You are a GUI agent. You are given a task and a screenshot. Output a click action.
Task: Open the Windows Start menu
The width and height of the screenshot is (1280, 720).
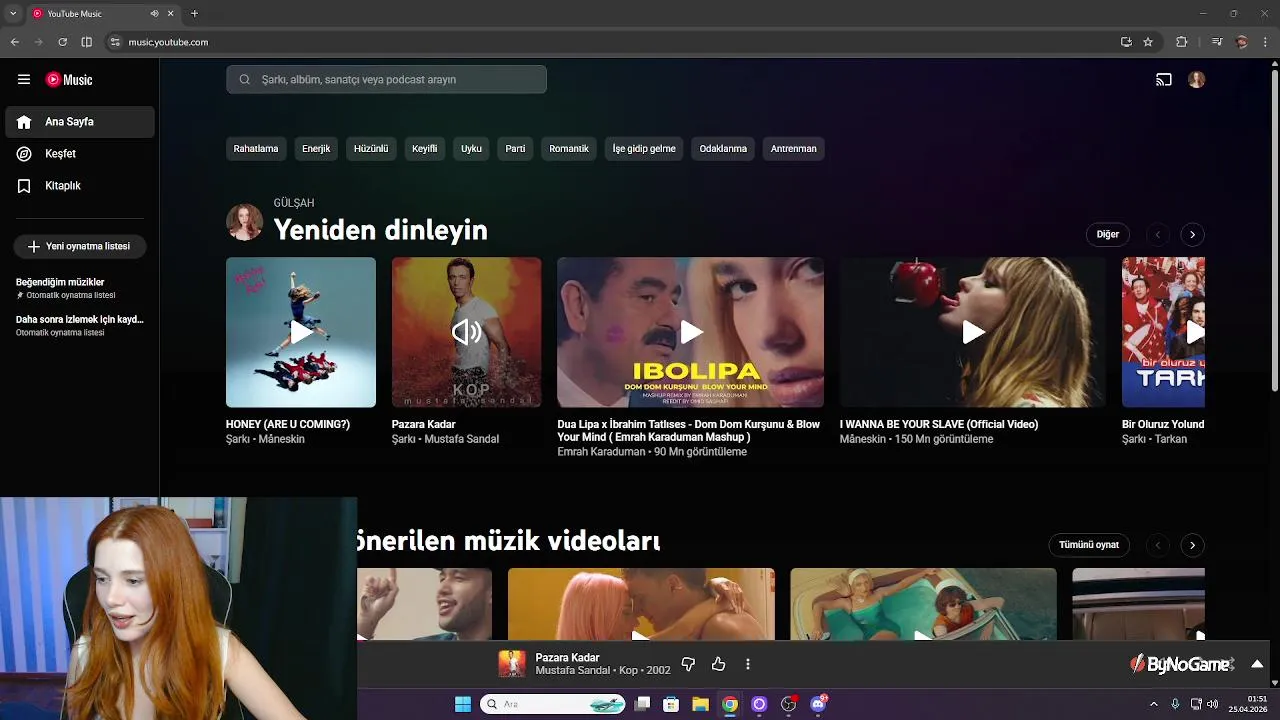pyautogui.click(x=463, y=704)
